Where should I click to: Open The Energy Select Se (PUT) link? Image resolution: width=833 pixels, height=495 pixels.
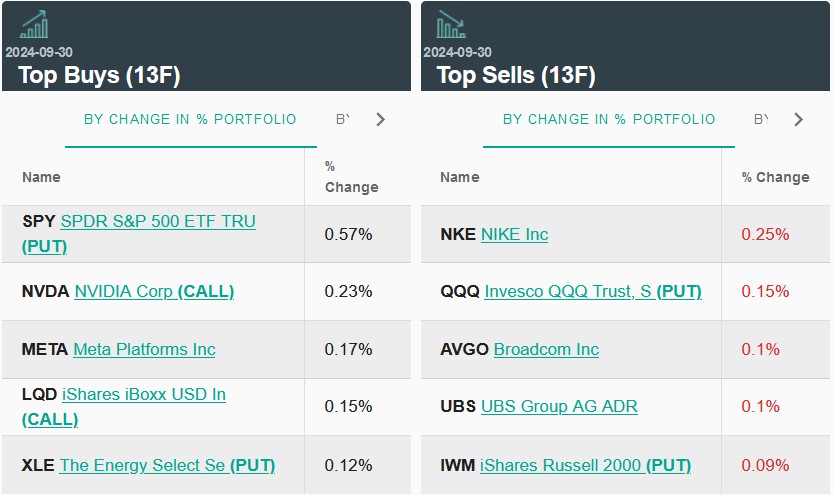167,465
